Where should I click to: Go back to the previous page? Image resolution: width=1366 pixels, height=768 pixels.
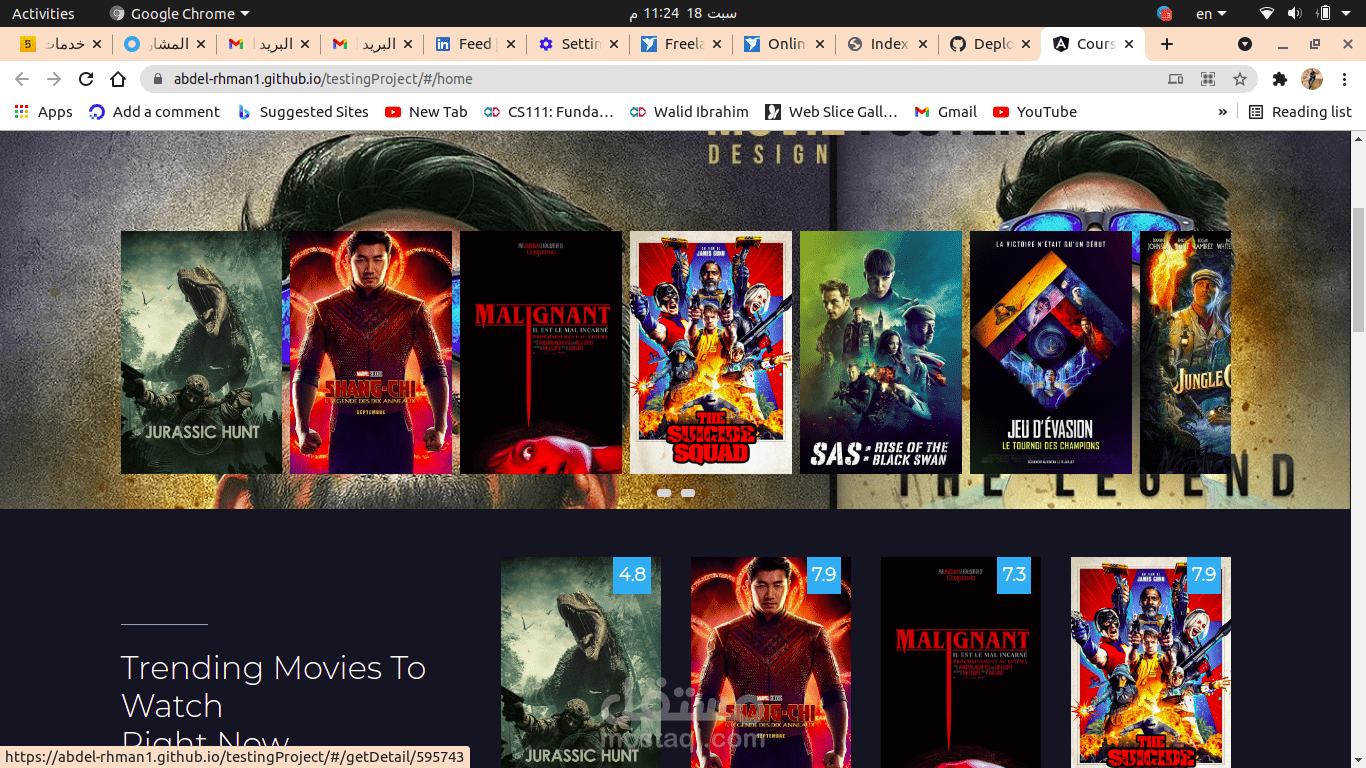coord(22,79)
